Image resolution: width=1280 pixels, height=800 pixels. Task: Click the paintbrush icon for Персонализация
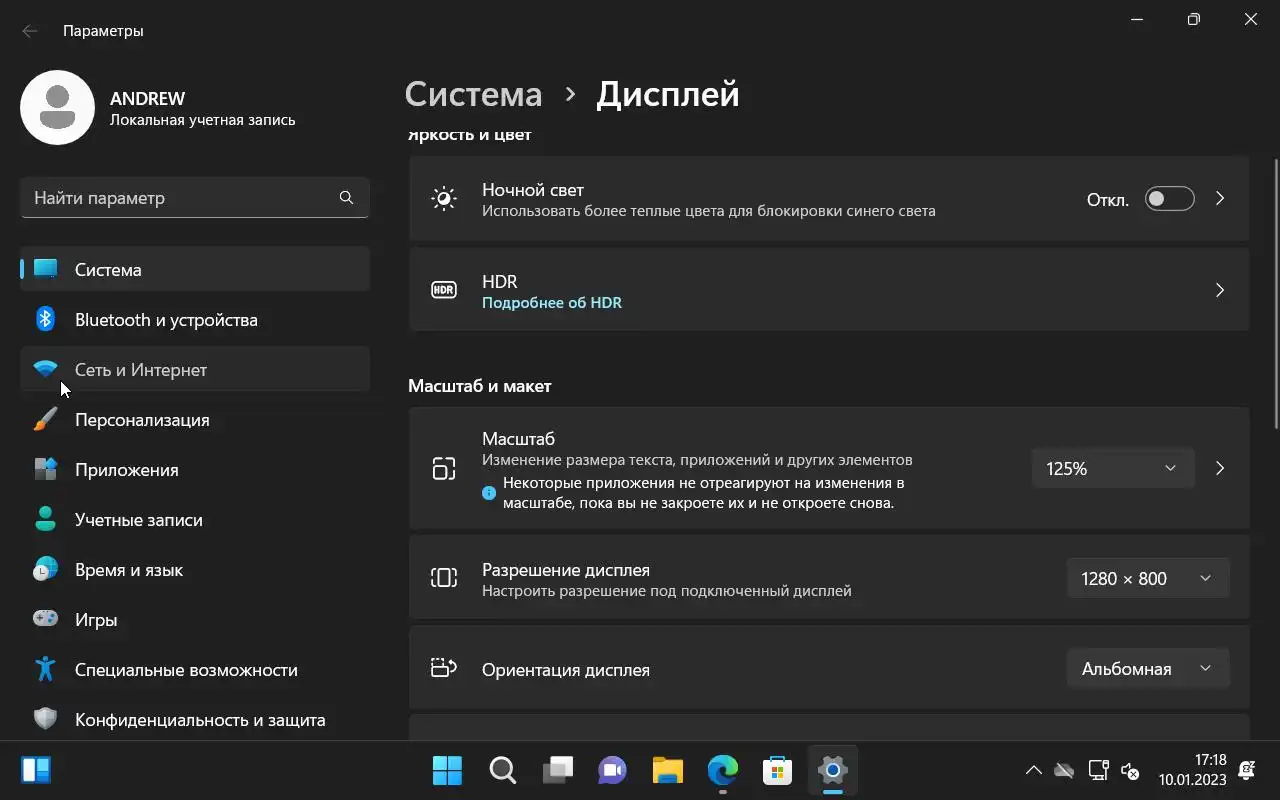[x=45, y=419]
